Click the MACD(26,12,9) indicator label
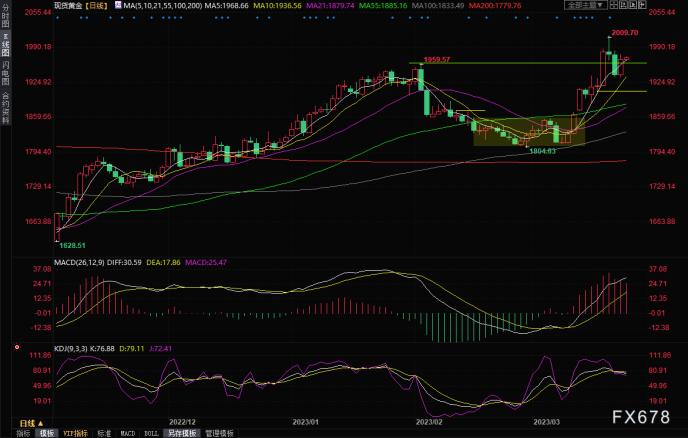The height and width of the screenshot is (438, 688). point(79,262)
